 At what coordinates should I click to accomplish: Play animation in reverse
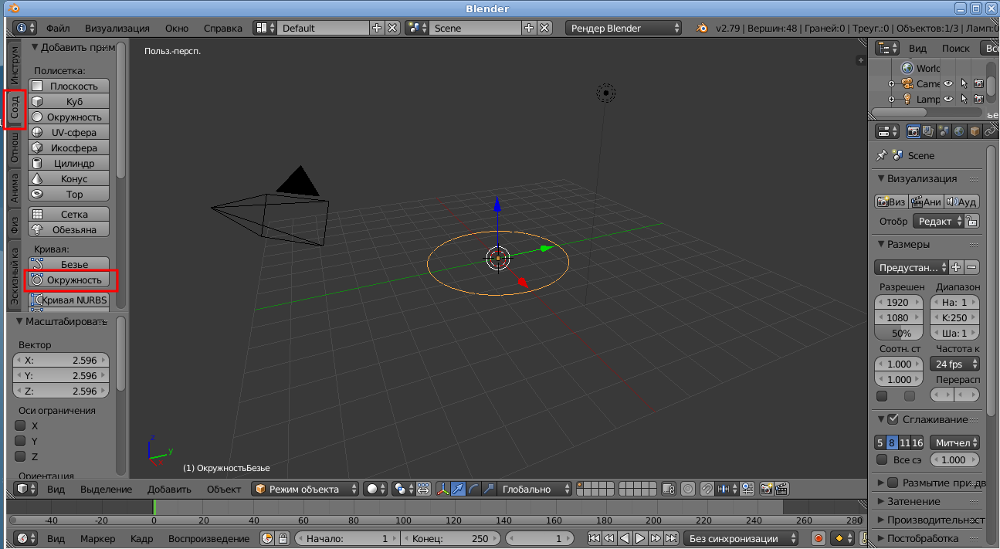(x=624, y=538)
